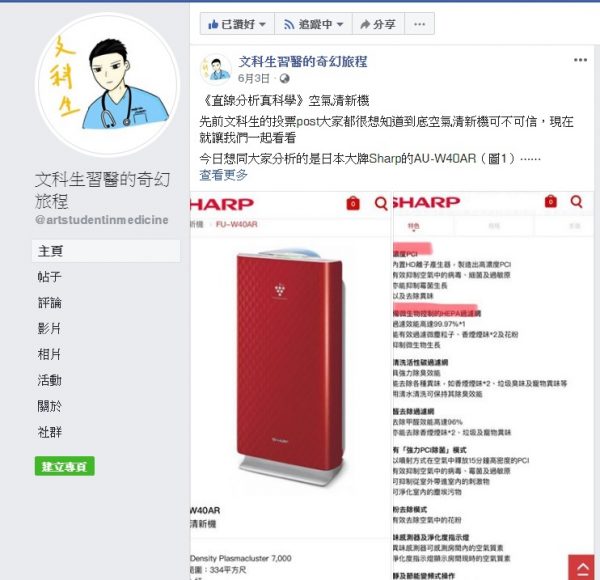The image size is (600, 580).
Task: Click the left Sharp search magnifier icon
Action: tap(381, 203)
